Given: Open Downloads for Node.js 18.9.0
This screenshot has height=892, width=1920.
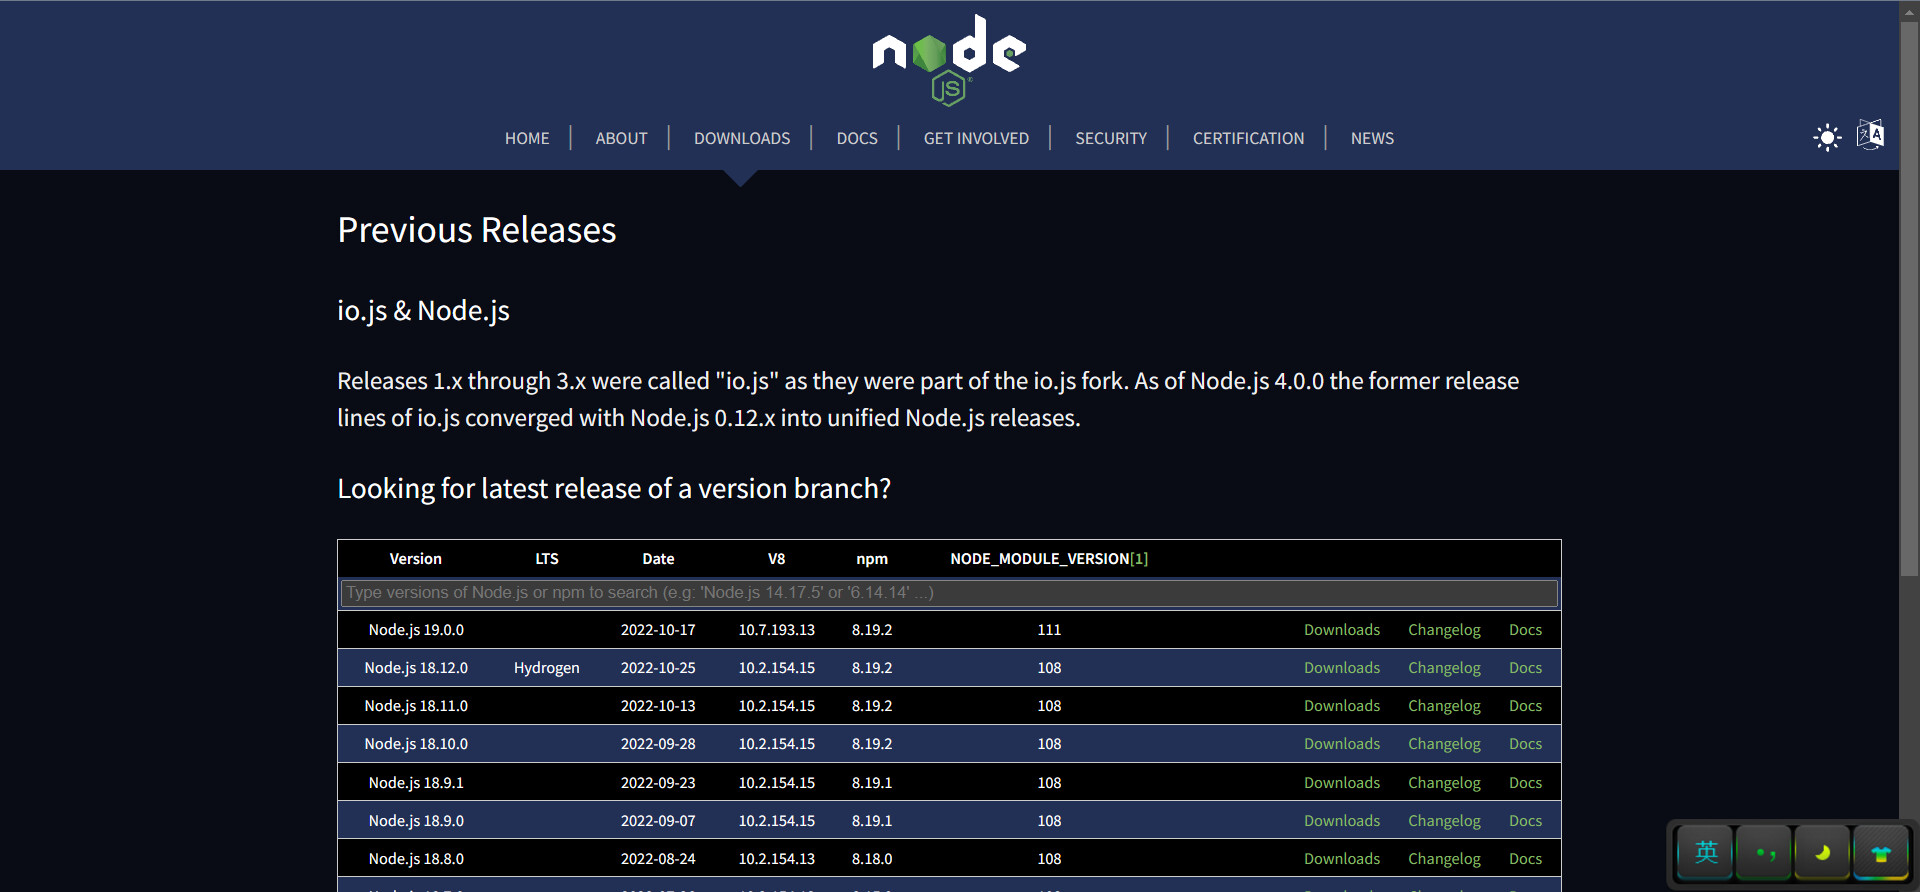Looking at the screenshot, I should 1341,821.
